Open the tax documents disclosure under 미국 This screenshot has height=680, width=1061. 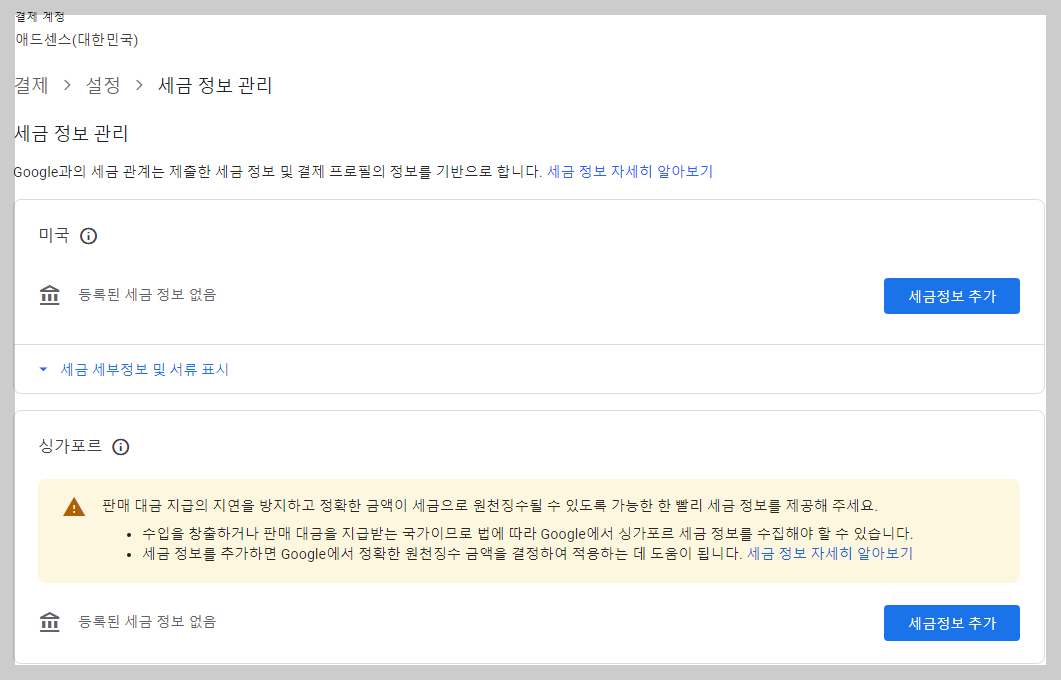(x=144, y=369)
